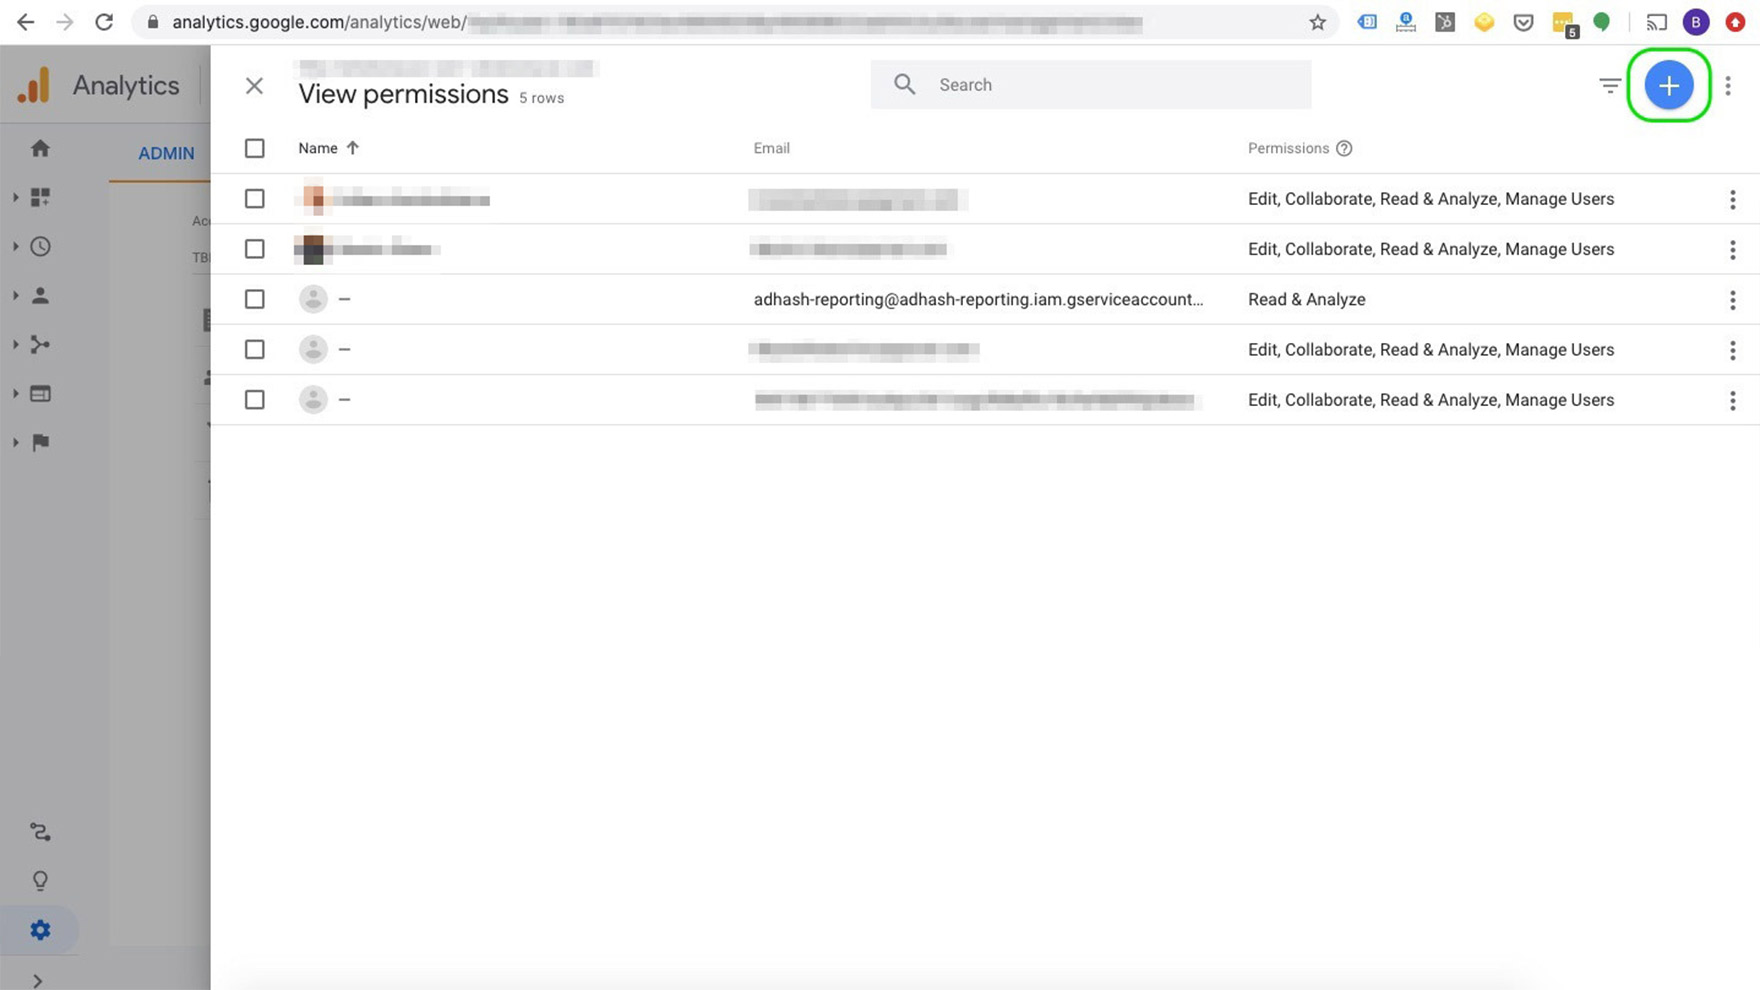This screenshot has height=990, width=1760.
Task: Click the blue add user plus button
Action: pyautogui.click(x=1668, y=86)
